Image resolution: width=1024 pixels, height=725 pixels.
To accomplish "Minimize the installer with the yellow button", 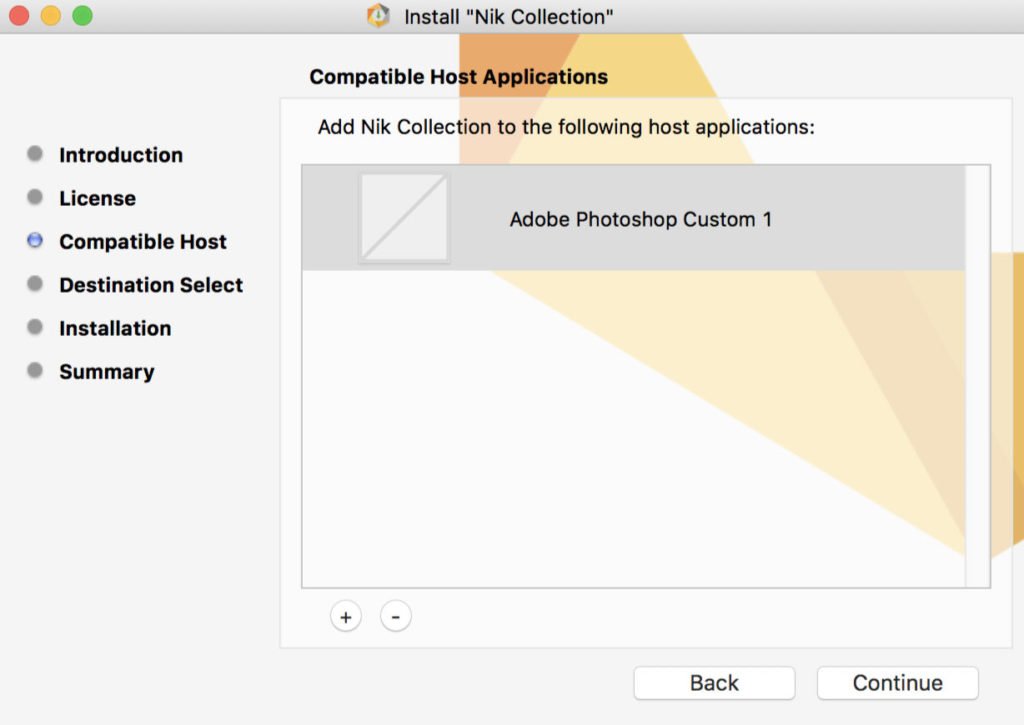I will point(51,15).
